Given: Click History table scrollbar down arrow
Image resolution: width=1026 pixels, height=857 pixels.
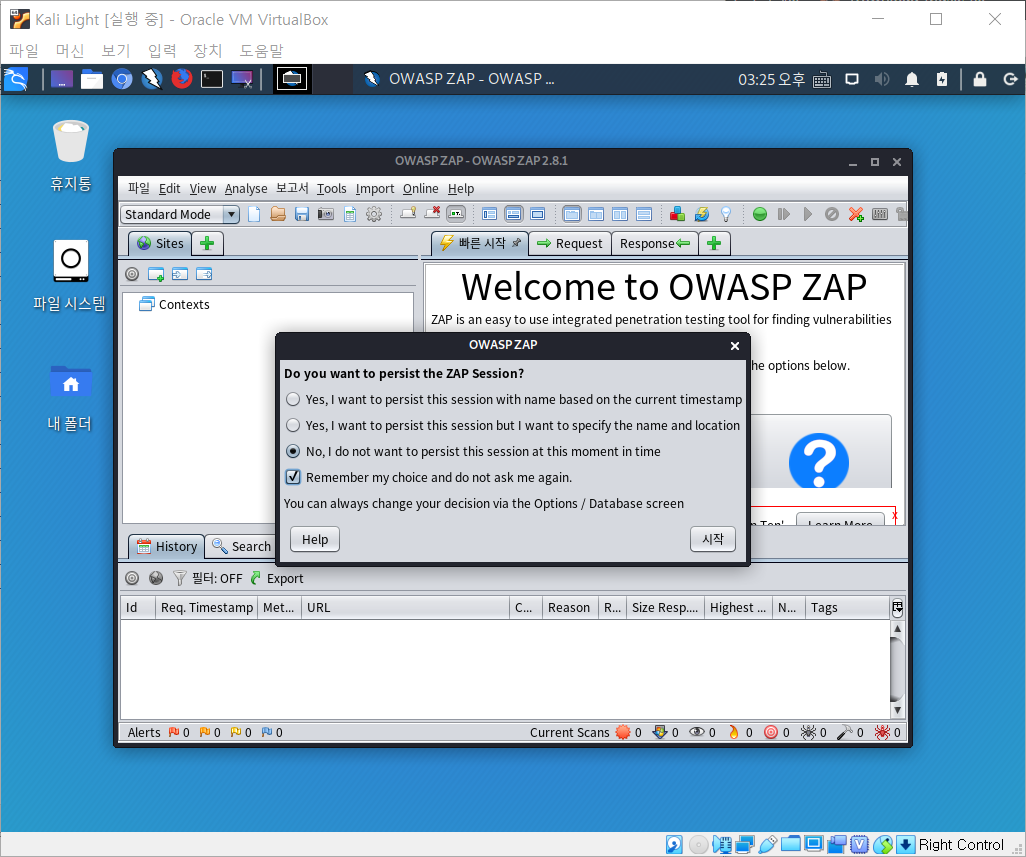Looking at the screenshot, I should [897, 710].
